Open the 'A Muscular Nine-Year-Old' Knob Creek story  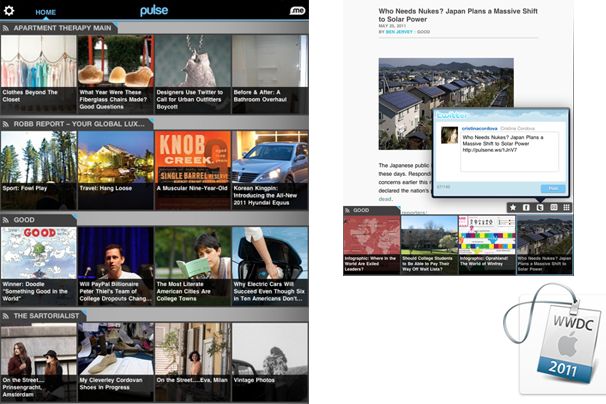click(x=193, y=170)
